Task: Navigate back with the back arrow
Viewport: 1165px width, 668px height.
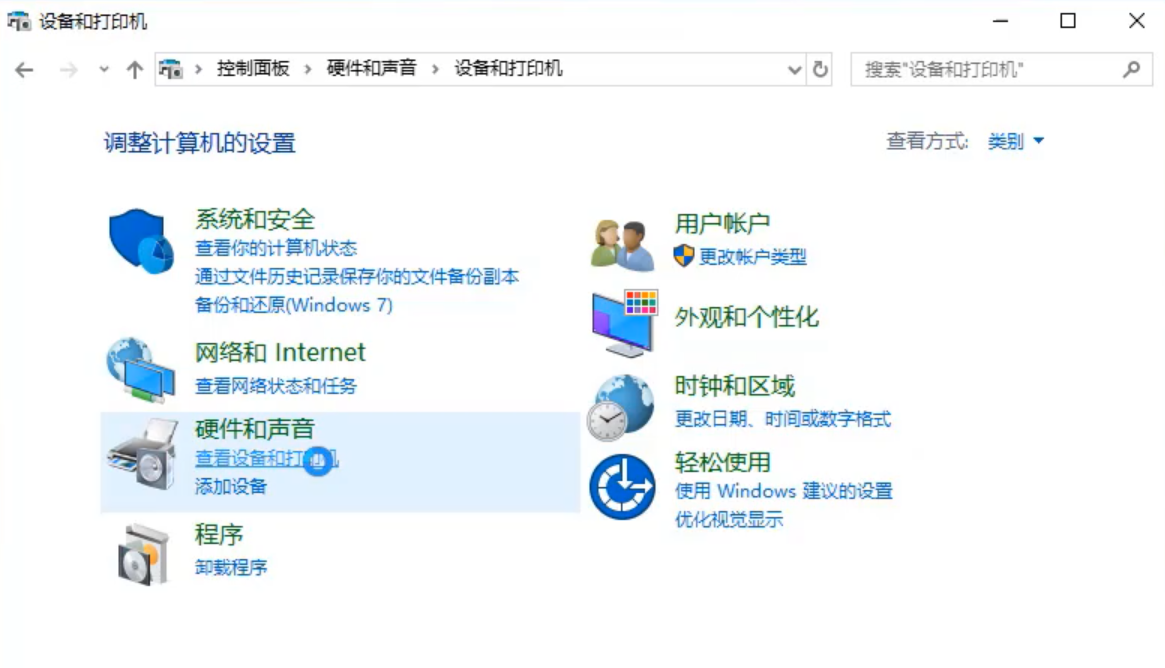Action: 24,69
